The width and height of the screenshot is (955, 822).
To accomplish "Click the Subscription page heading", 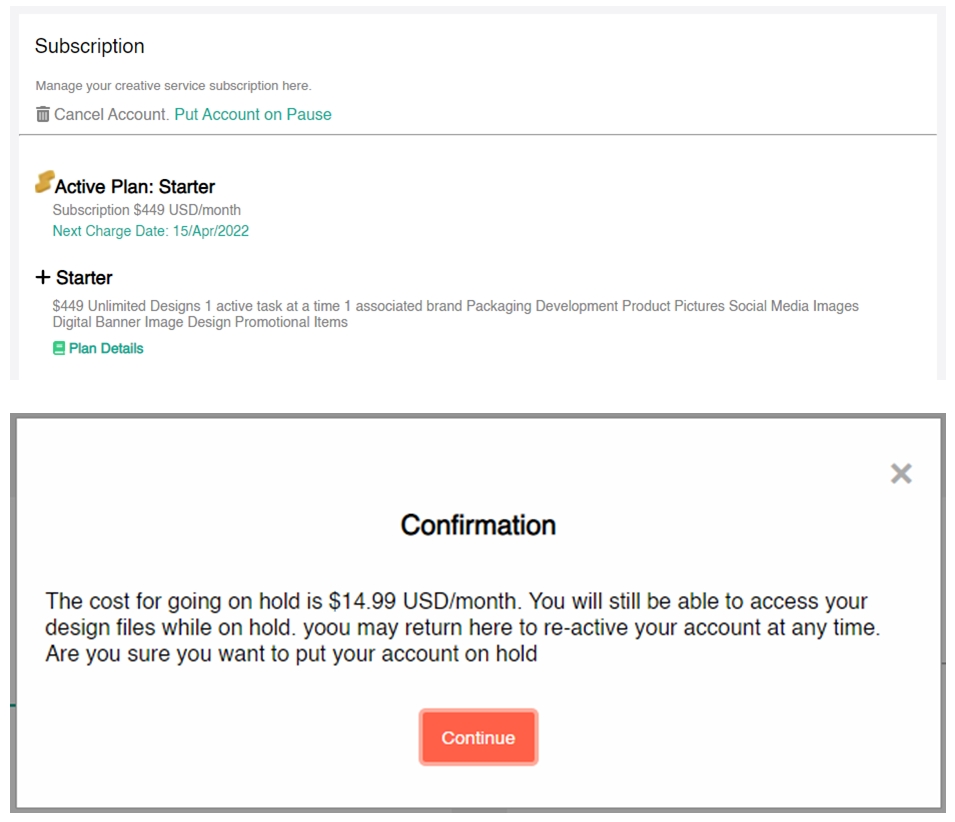I will [90, 46].
